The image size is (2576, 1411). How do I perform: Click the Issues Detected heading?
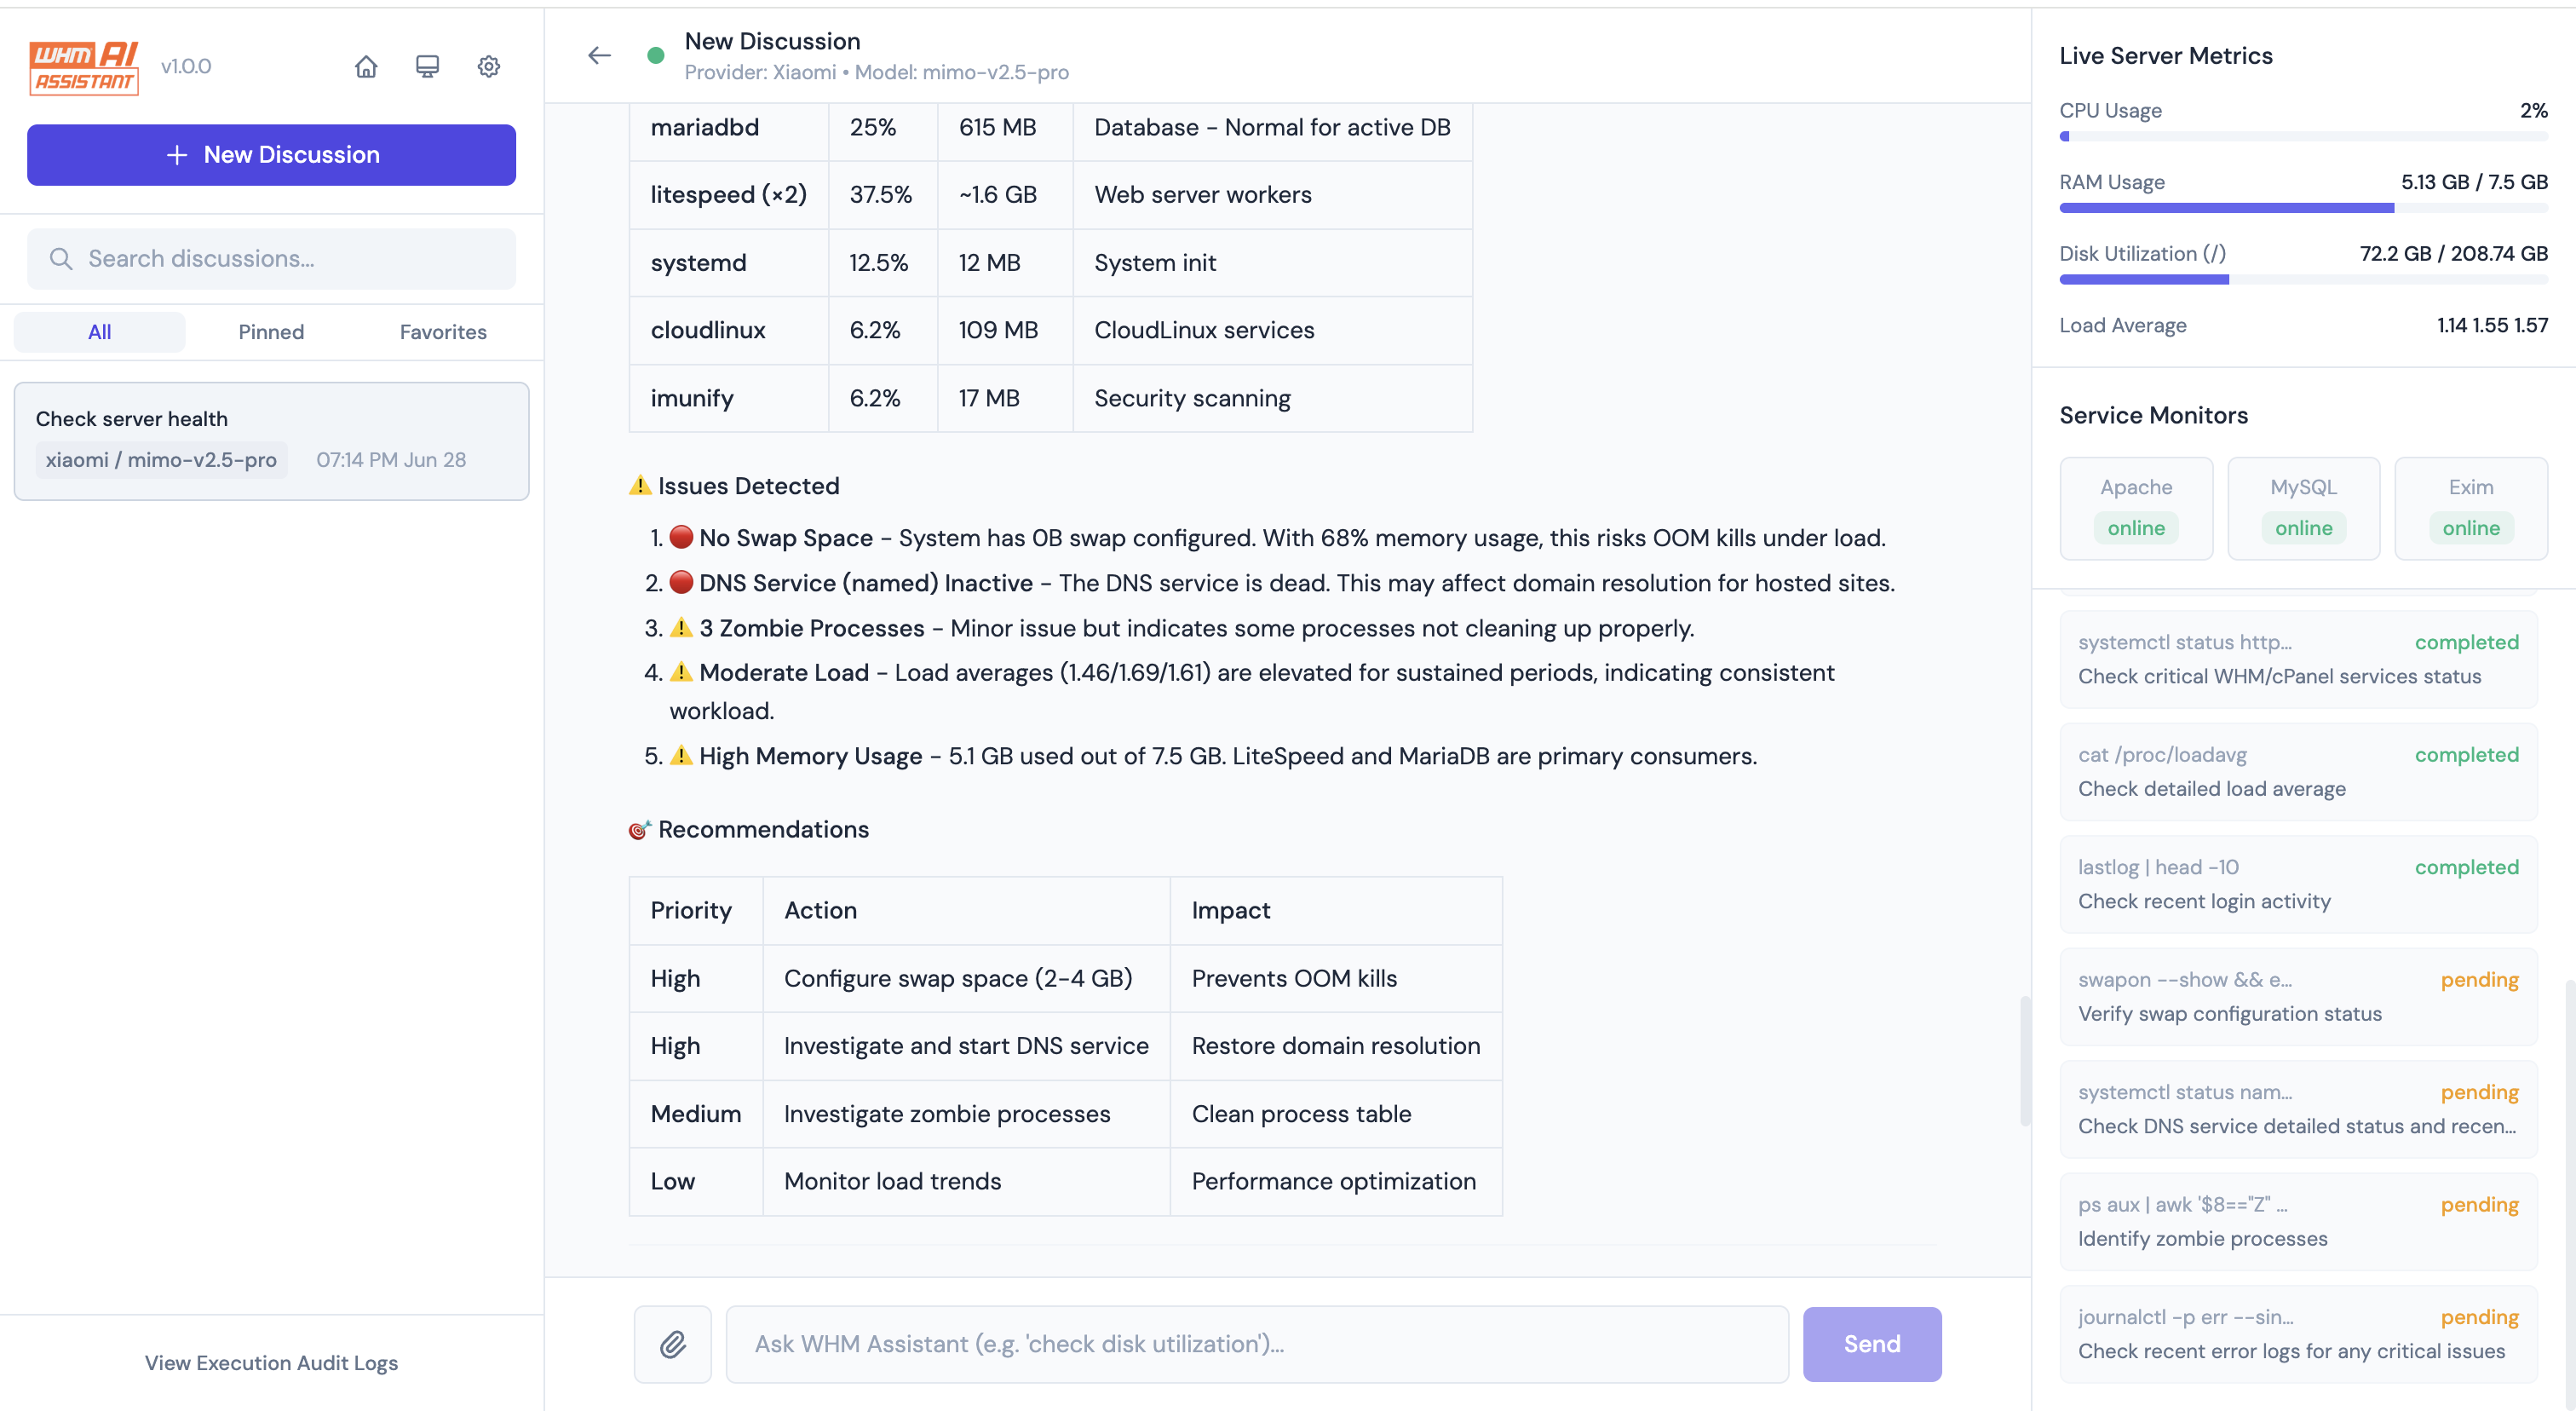click(734, 485)
